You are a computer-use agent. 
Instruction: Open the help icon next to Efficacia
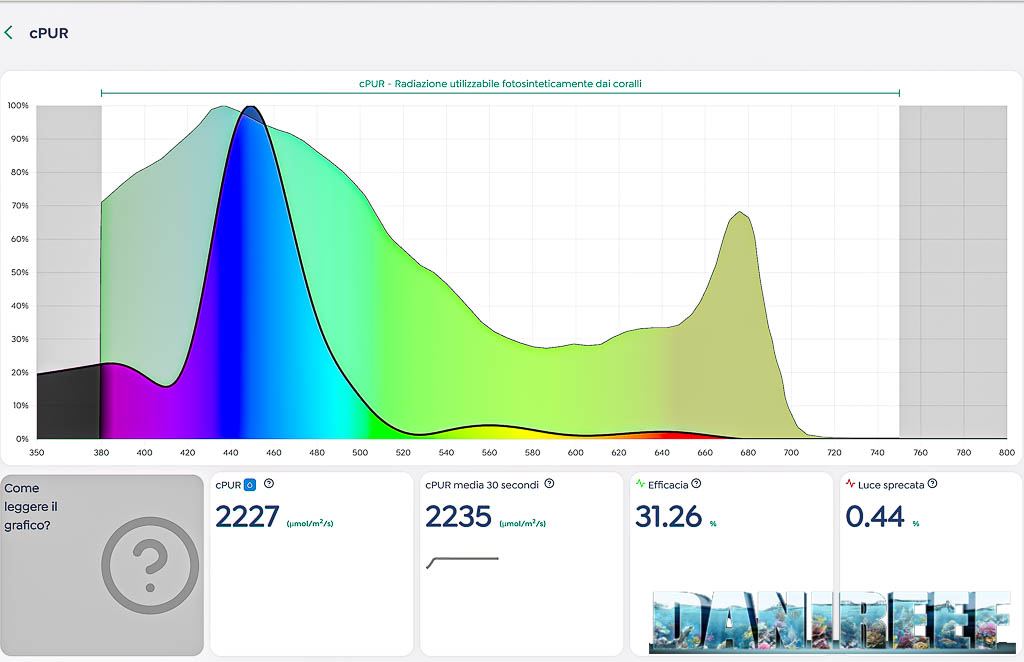696,484
